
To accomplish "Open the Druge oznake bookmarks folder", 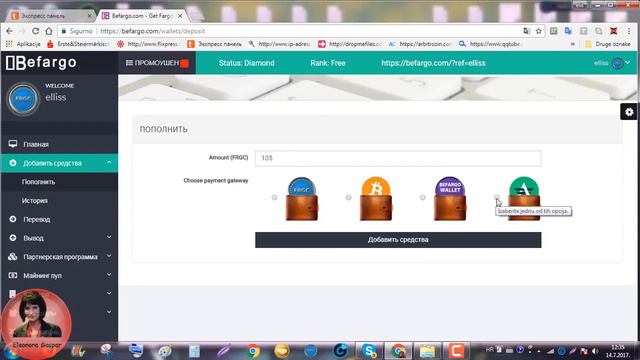I will pyautogui.click(x=608, y=44).
